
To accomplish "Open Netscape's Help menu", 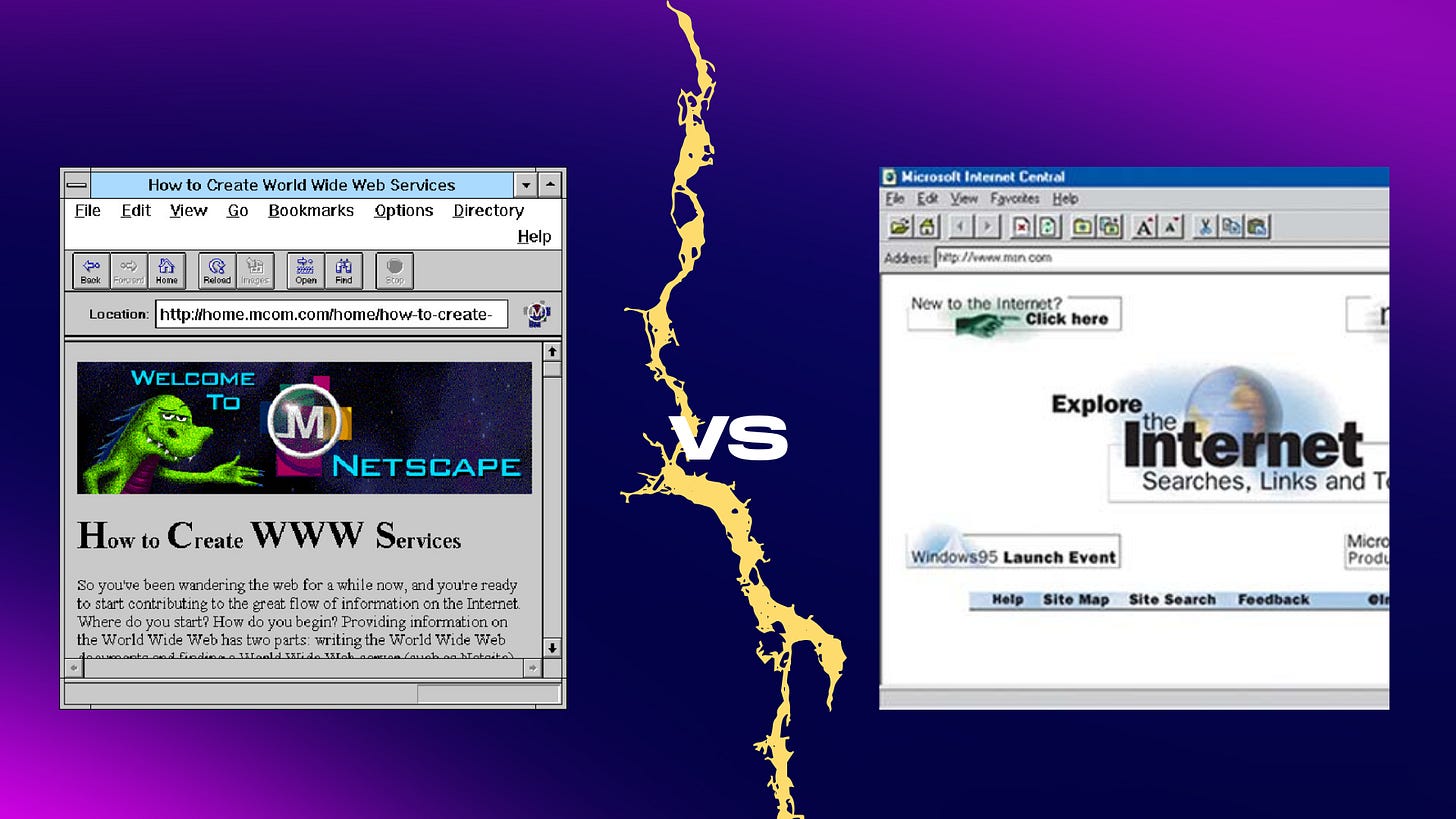I will click(534, 236).
